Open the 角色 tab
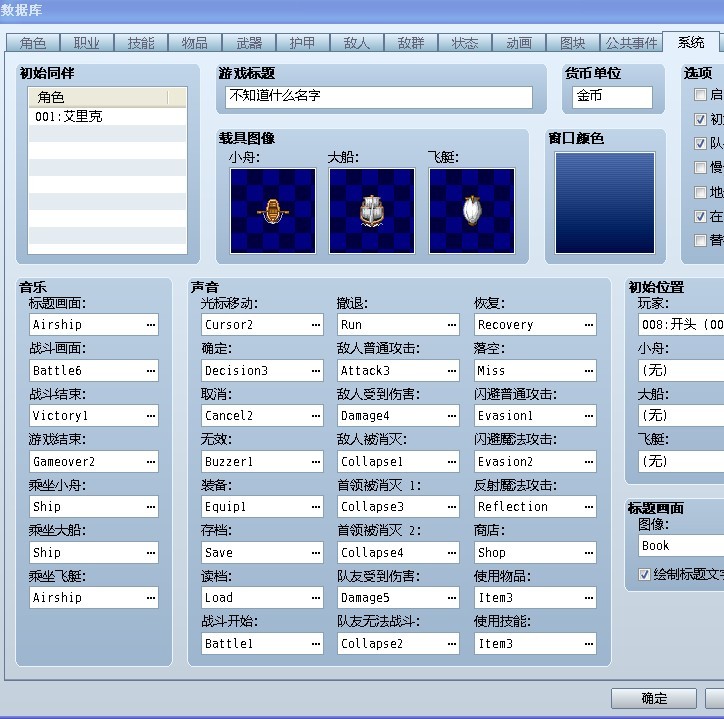Screen dimensions: 724x719 [x=33, y=43]
